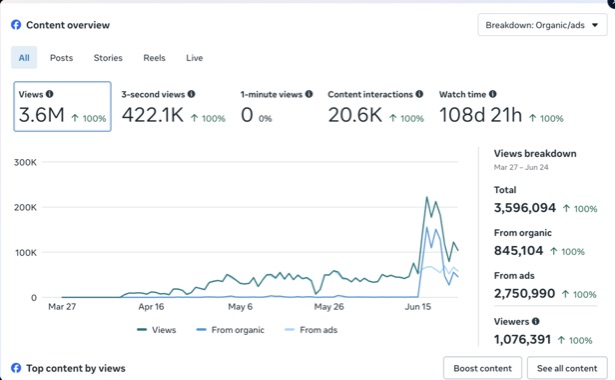Click Facebook logo beside Top content by views

[16, 368]
